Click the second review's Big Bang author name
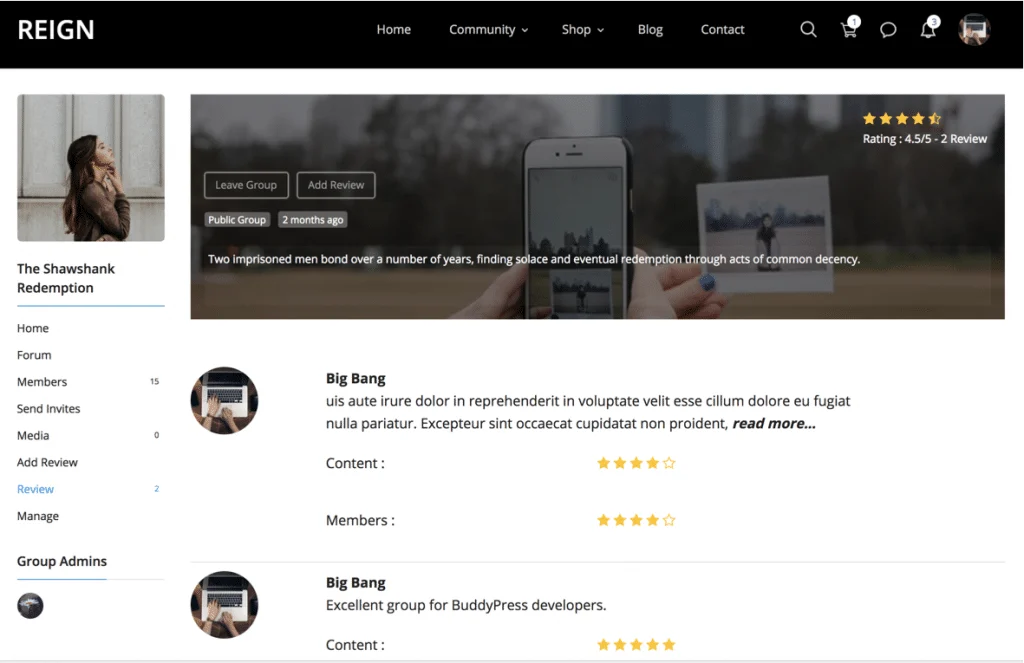Screen dimensions: 1024x663 [355, 583]
